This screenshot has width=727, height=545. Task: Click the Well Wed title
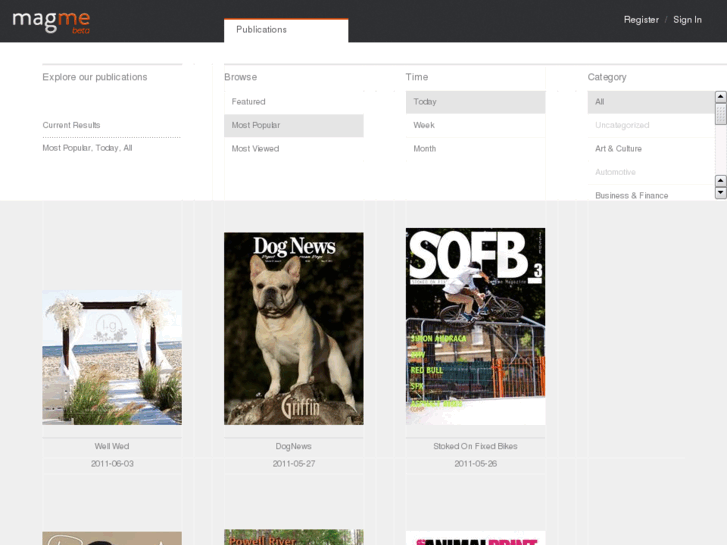point(112,447)
